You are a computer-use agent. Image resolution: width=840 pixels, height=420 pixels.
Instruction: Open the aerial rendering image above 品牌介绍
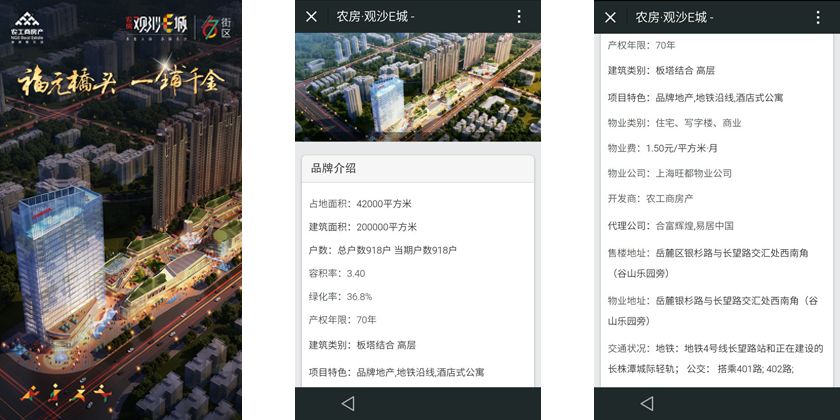click(x=418, y=87)
